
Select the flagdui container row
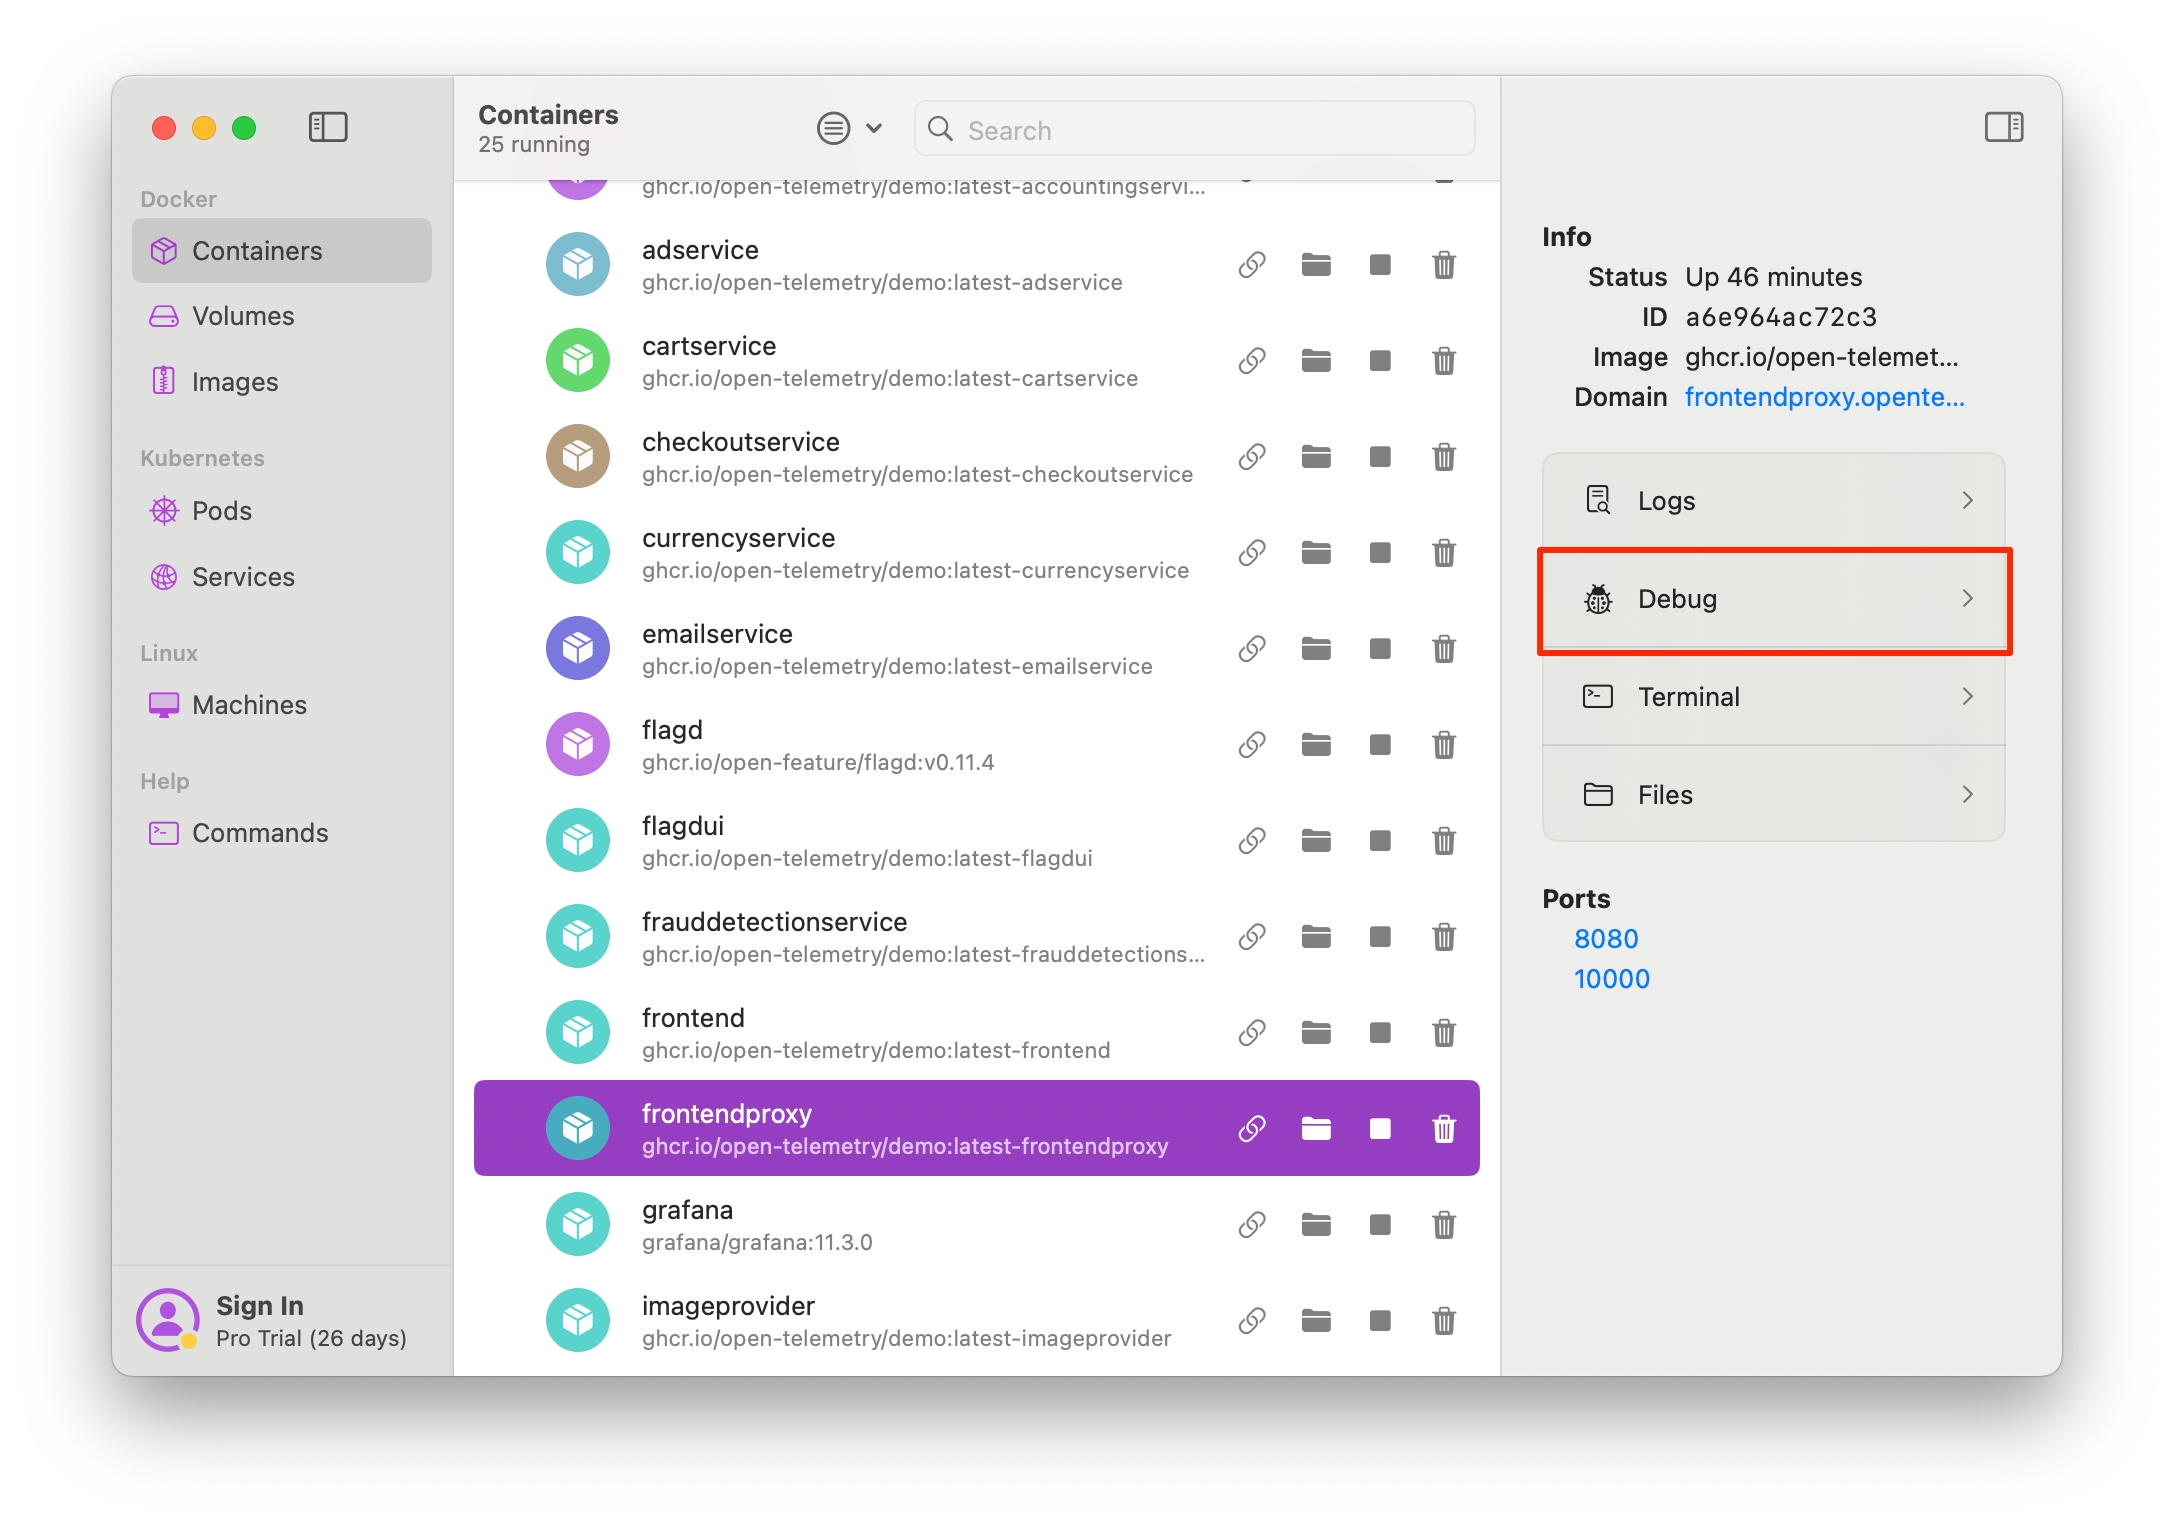pyautogui.click(x=977, y=841)
